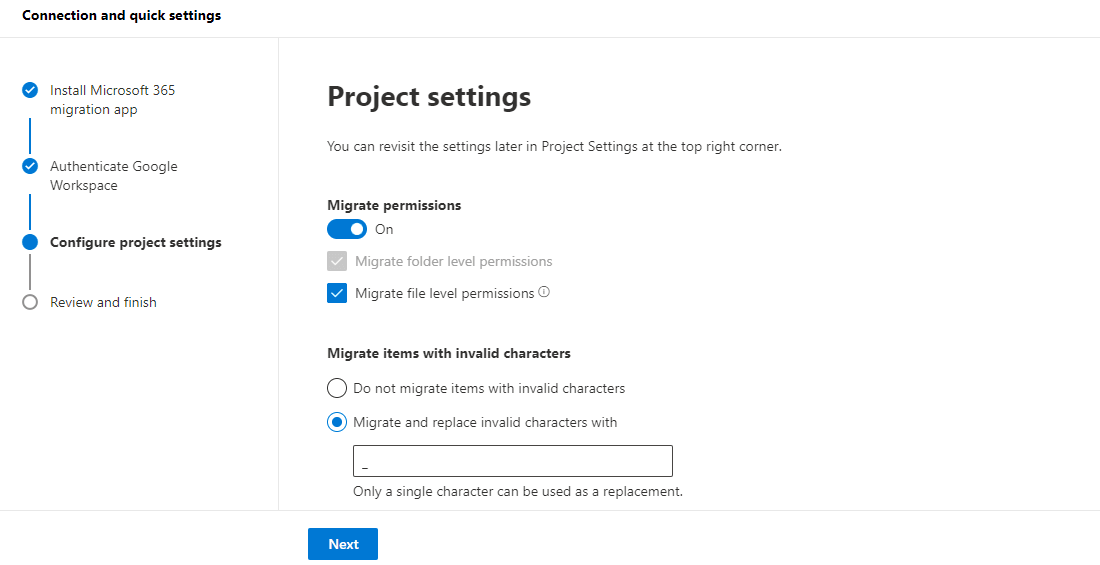Select the Configure project settings step label
This screenshot has width=1100, height=565.
click(136, 242)
